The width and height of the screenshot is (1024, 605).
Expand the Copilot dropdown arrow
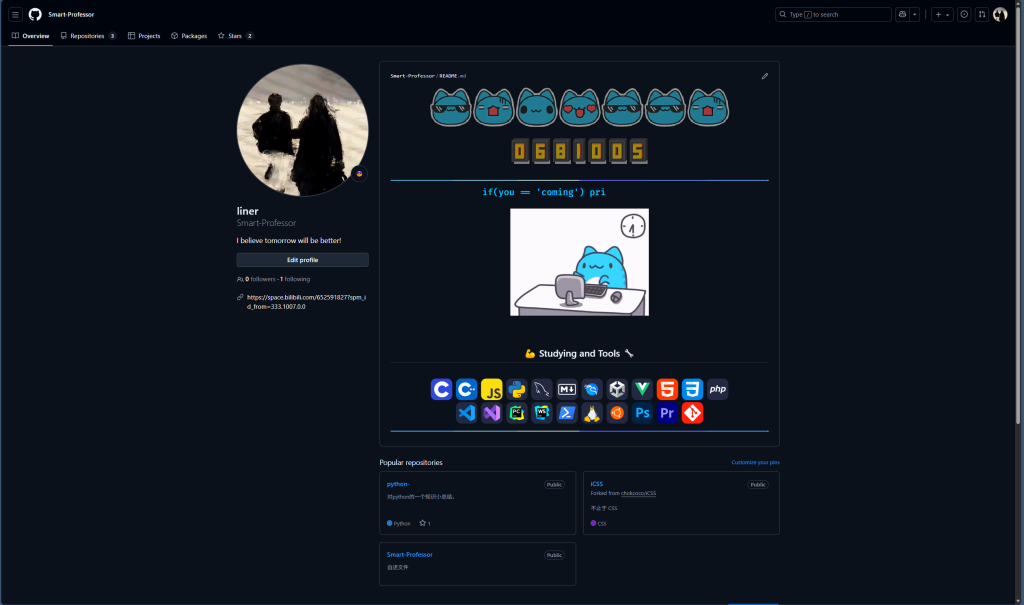point(915,15)
